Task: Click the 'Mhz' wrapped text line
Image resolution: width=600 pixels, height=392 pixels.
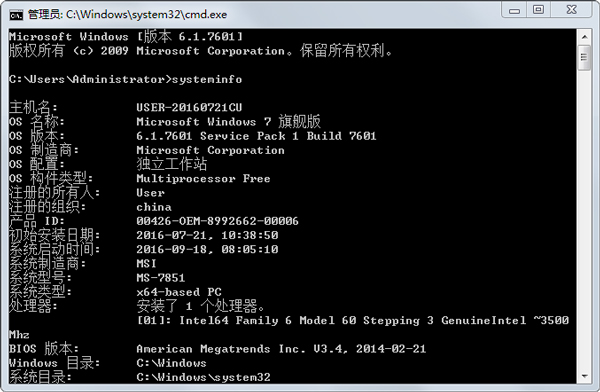Action: pyautogui.click(x=19, y=335)
